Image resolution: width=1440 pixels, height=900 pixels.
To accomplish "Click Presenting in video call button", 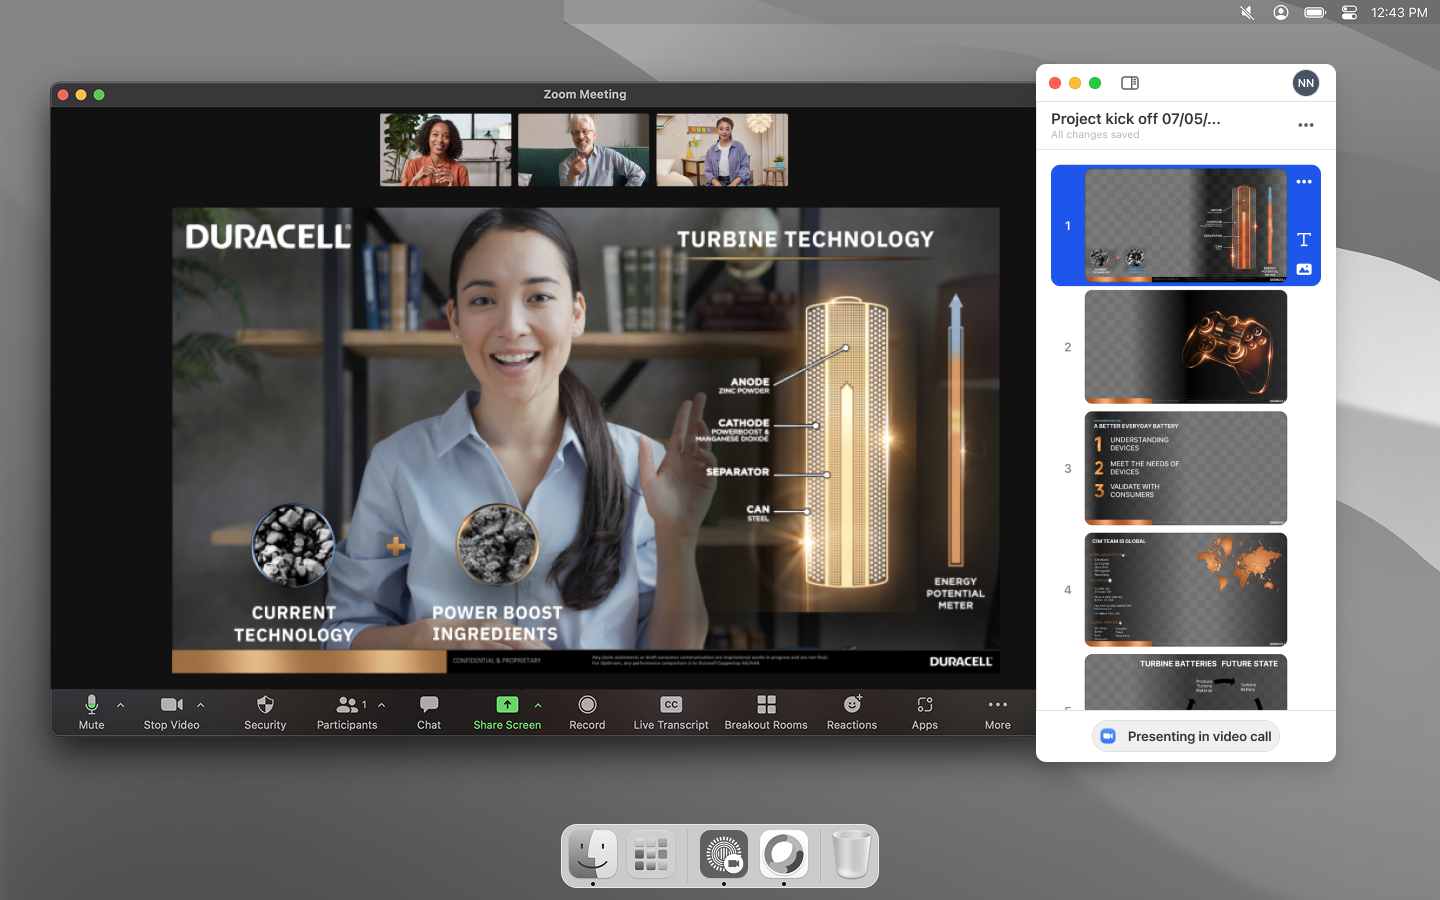I will click(1186, 736).
